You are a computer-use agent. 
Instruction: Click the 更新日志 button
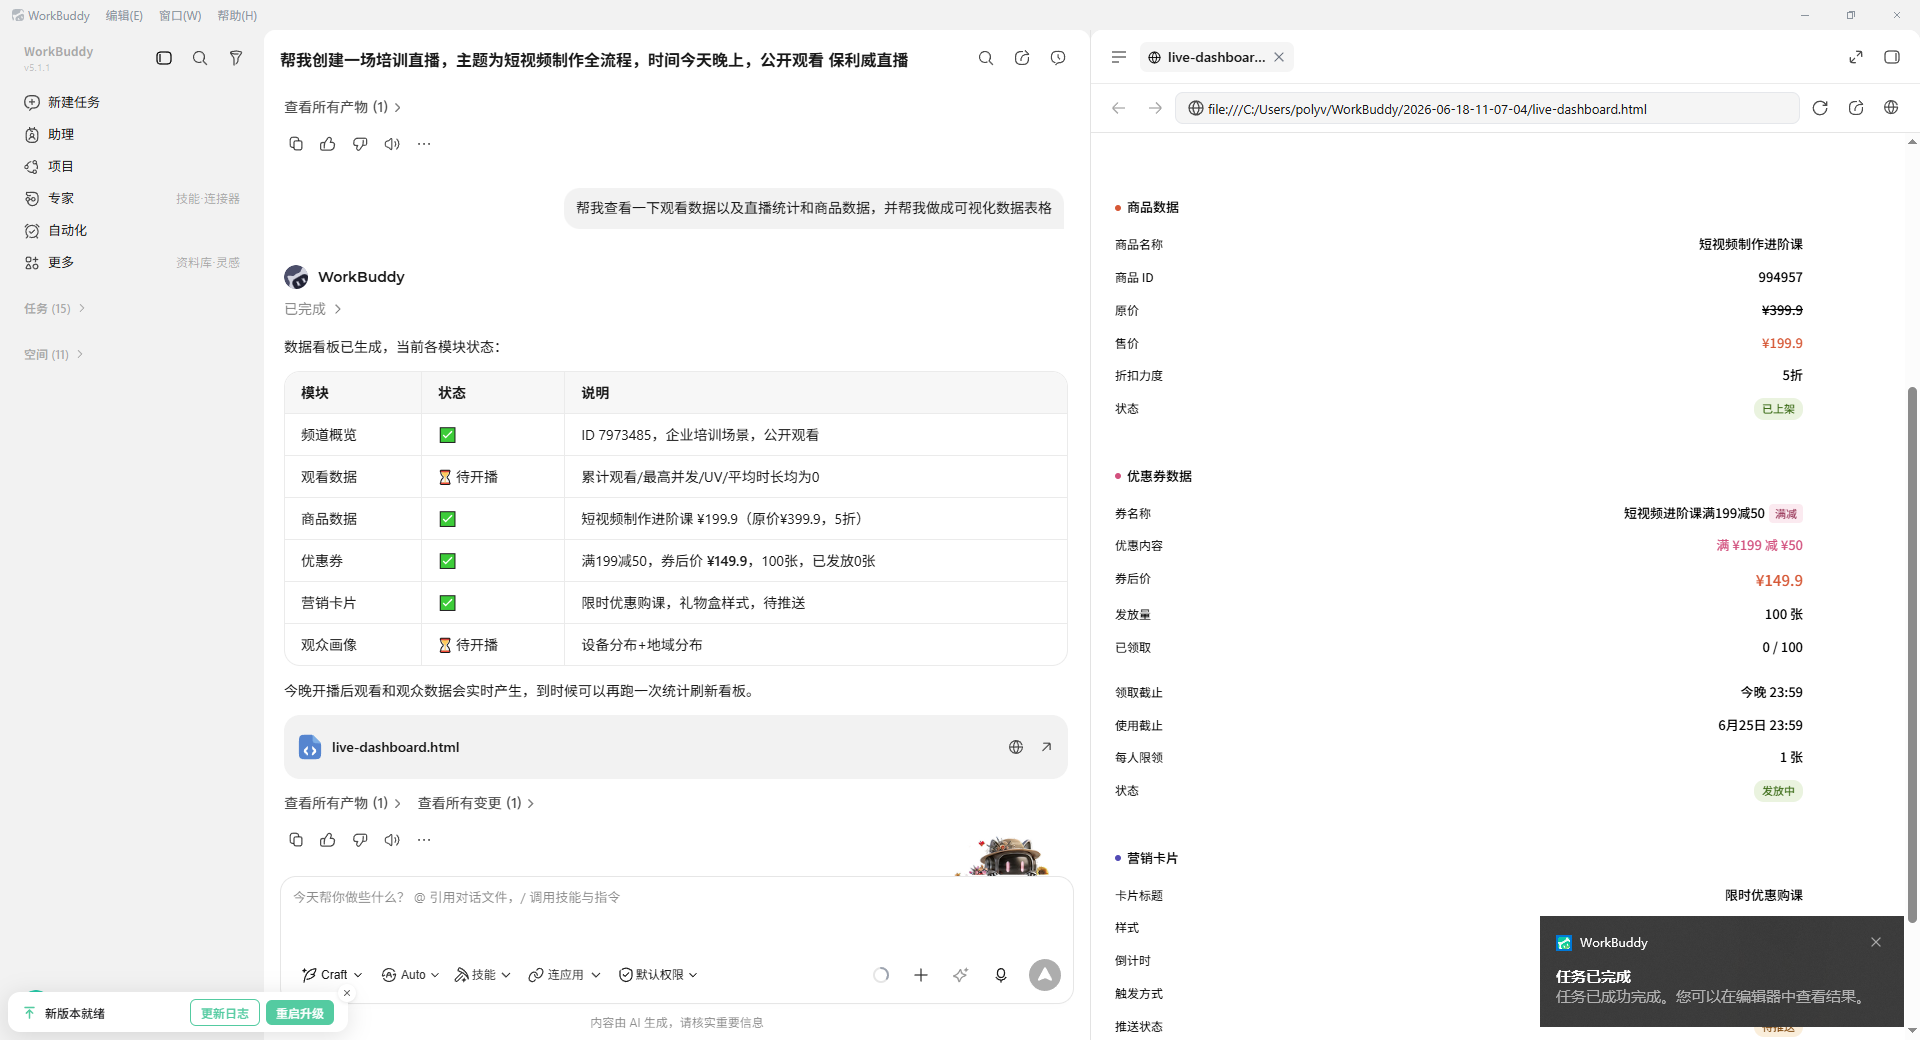pos(225,1013)
